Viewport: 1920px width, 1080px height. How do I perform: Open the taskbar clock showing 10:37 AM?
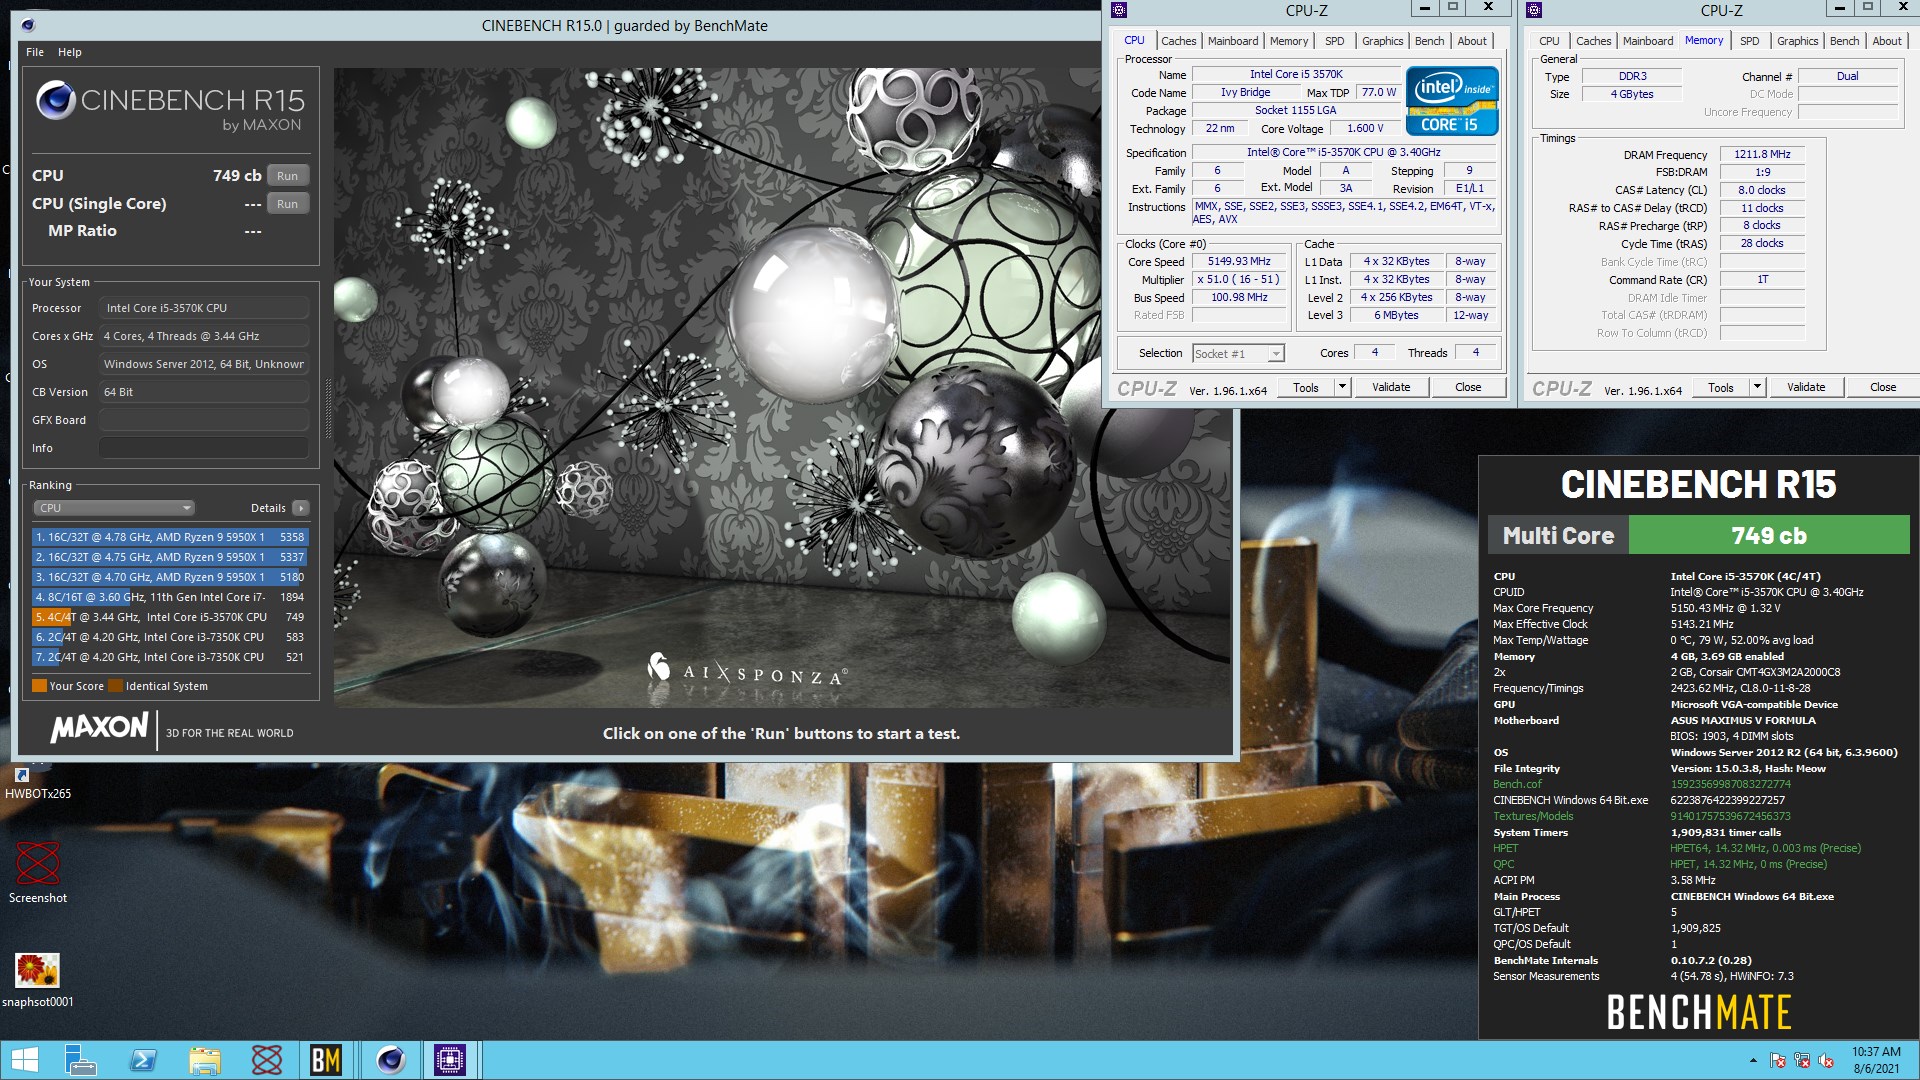click(1876, 1060)
